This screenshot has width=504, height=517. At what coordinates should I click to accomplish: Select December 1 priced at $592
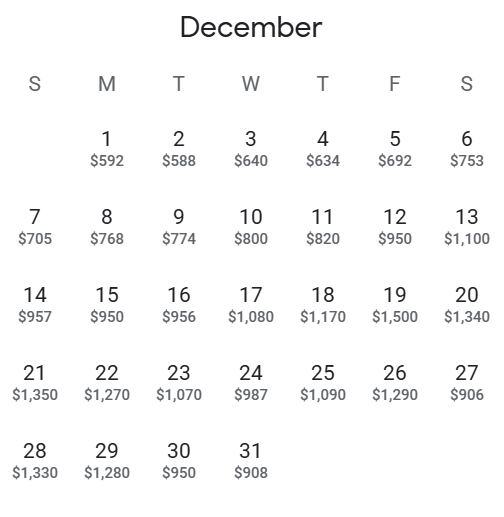[107, 149]
